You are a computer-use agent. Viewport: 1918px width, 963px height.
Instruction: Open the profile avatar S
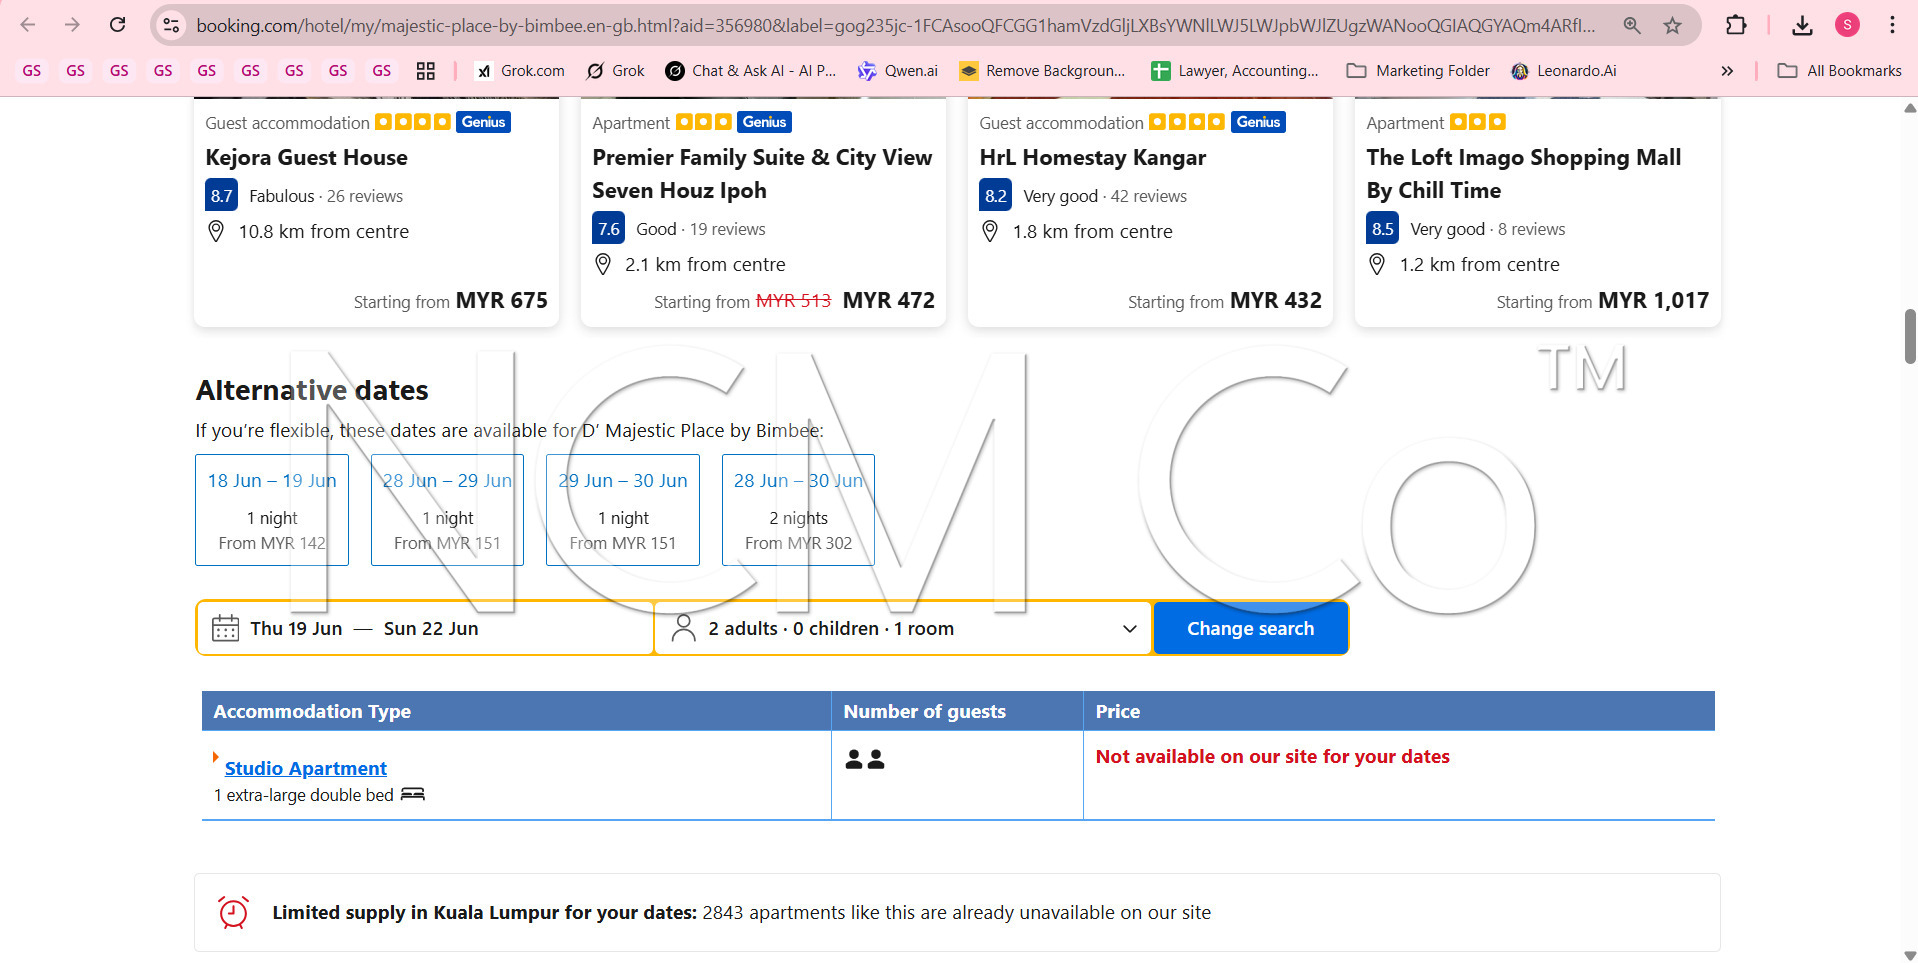[1847, 25]
